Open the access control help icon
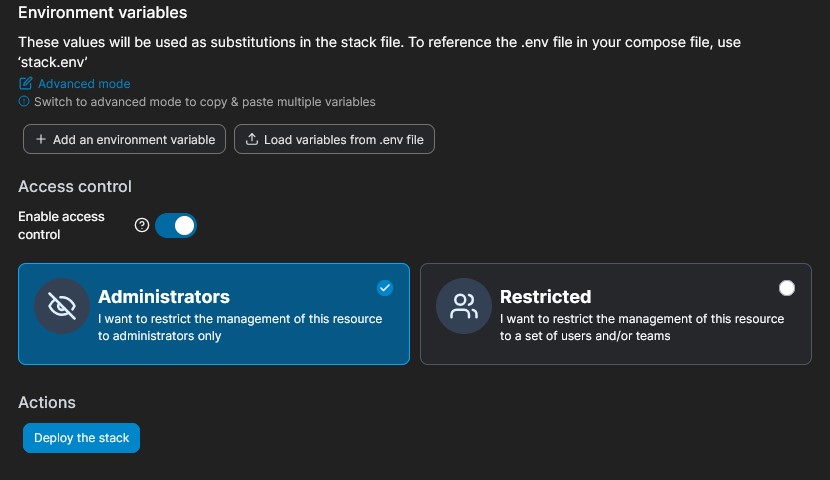Viewport: 830px width, 480px height. coord(142,225)
